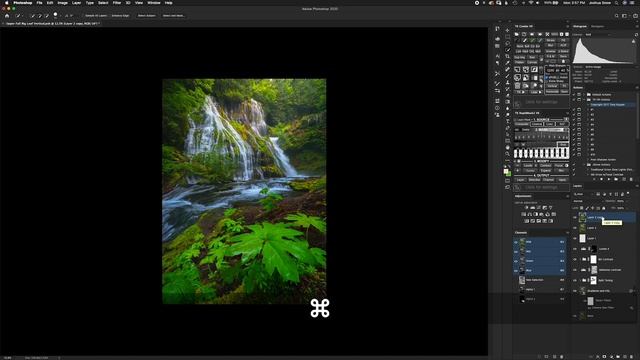
Task: Add a Brightness/Contrast adjustment icon
Action: point(527,207)
